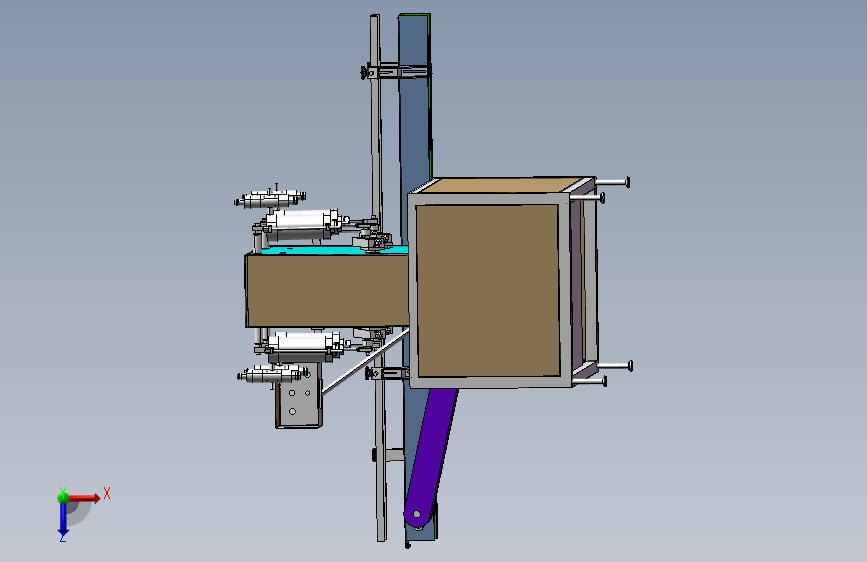This screenshot has height=562, width=867.
Task: Select the small brown rectangular box on the left
Action: [327, 290]
